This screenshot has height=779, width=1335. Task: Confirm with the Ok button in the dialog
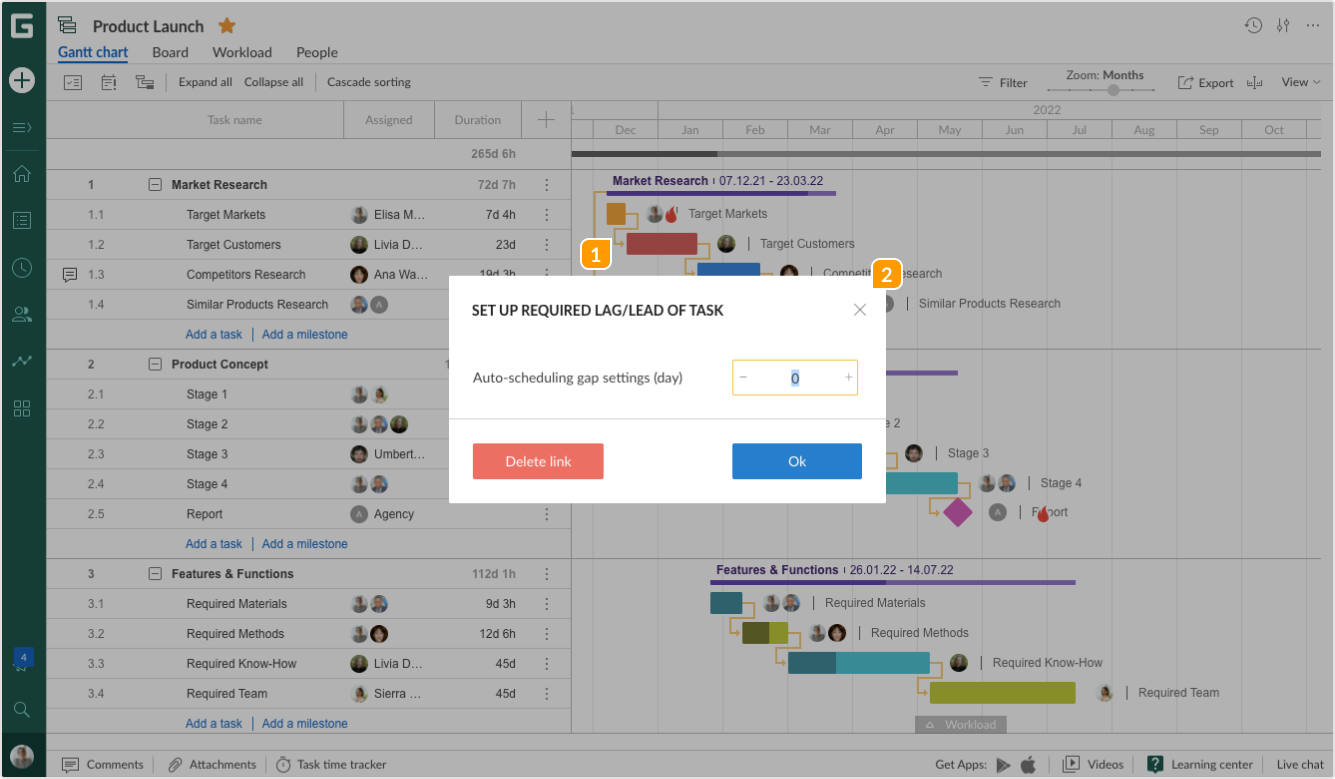coord(796,461)
